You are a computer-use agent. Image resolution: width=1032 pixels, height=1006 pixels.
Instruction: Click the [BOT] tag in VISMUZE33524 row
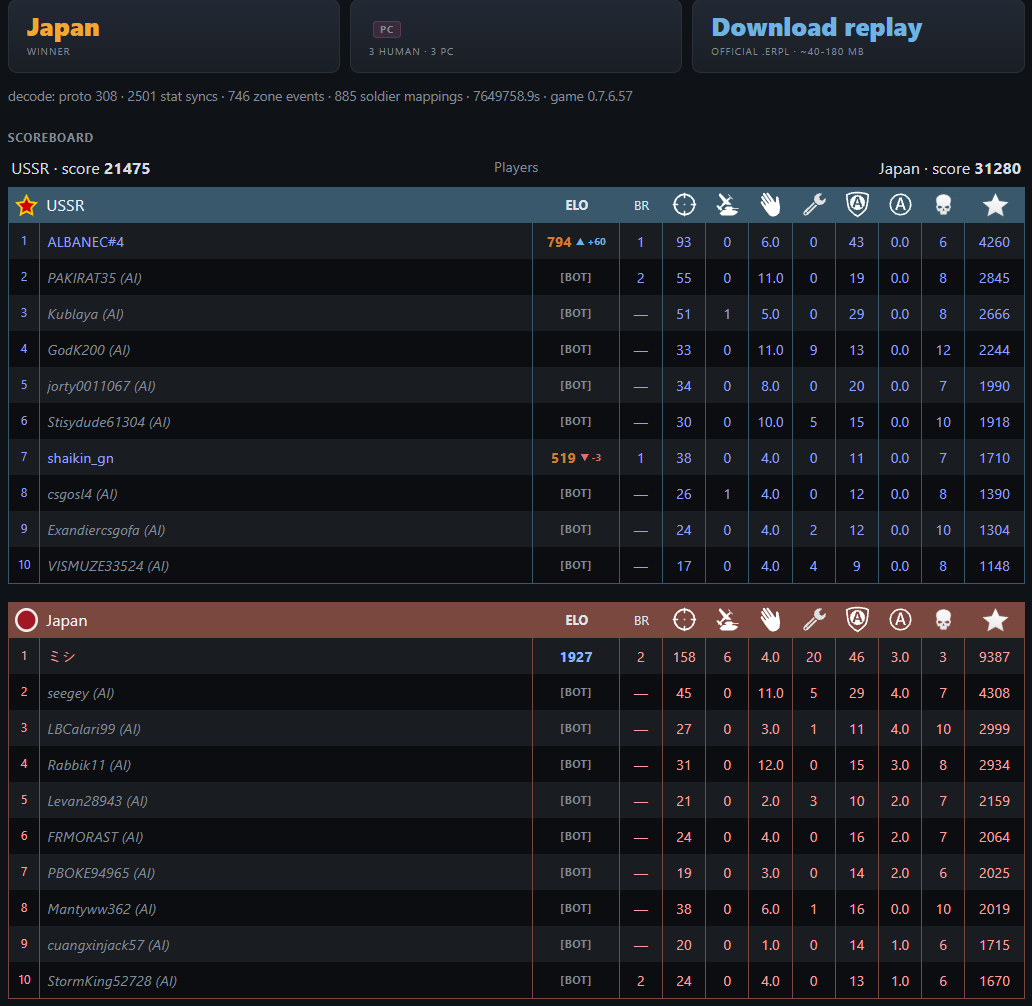[x=575, y=566]
